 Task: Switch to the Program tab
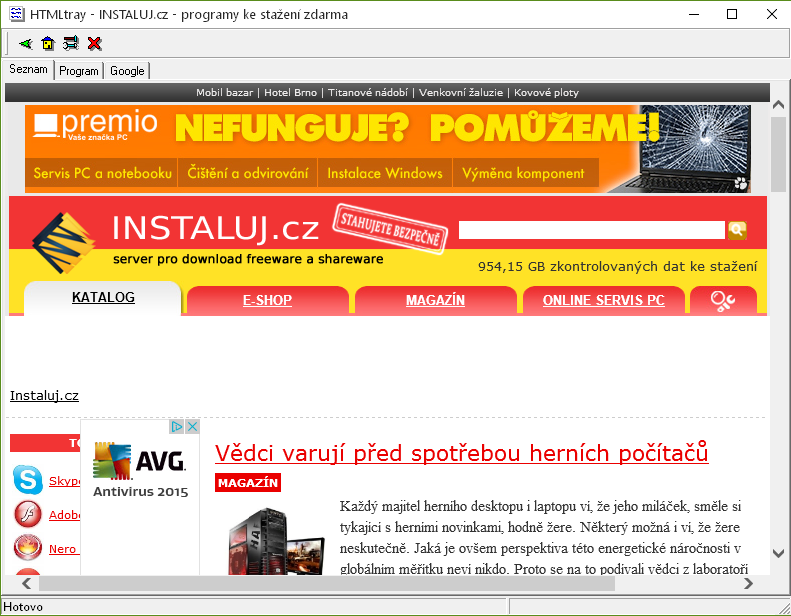79,71
